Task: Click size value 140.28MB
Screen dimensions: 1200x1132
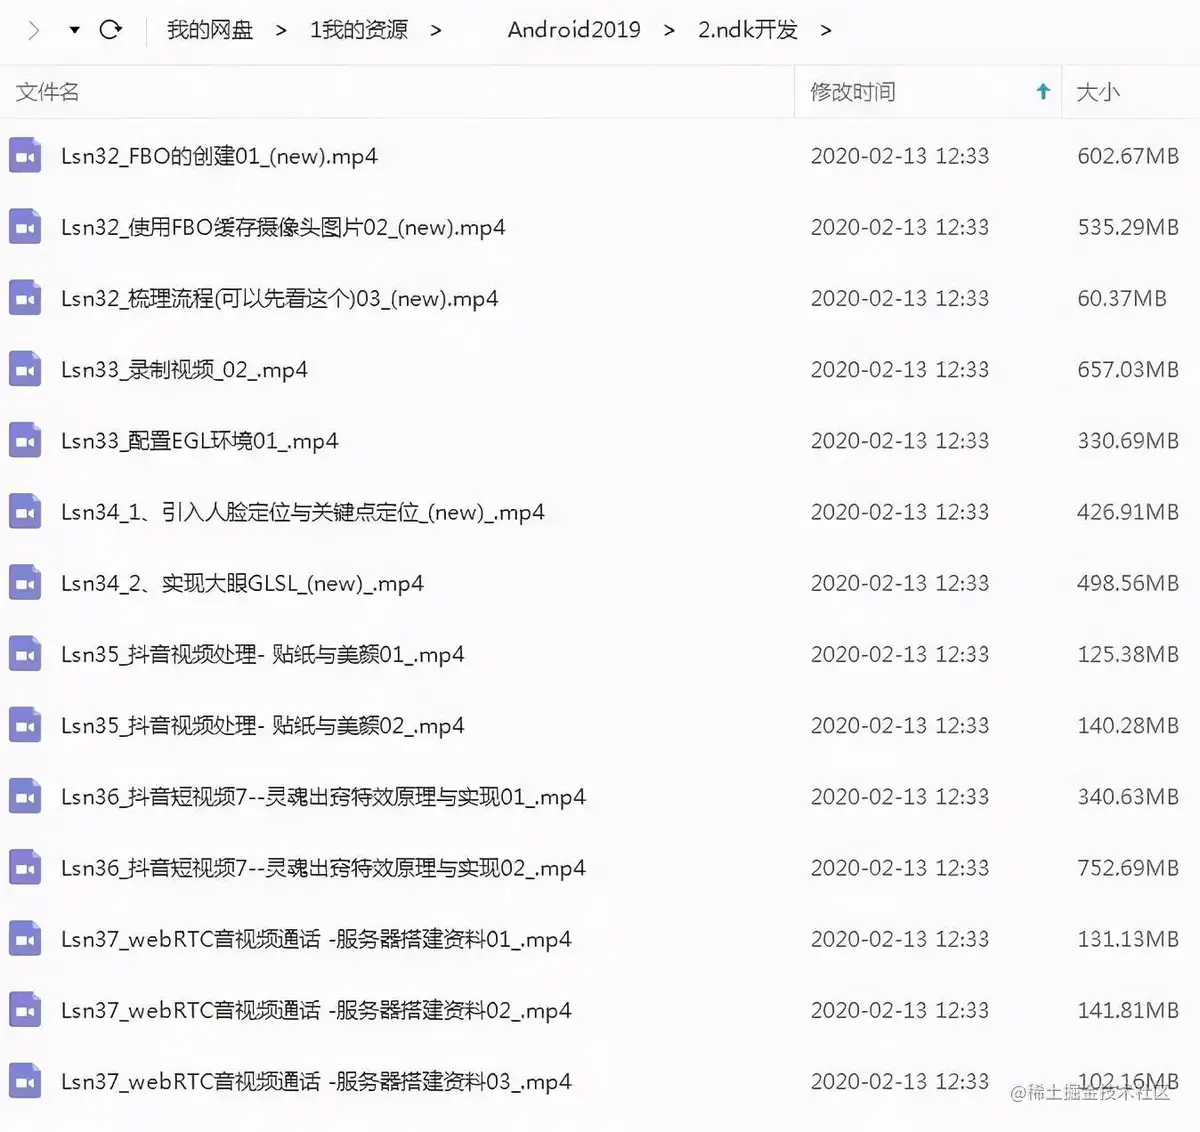Action: [x=1128, y=725]
